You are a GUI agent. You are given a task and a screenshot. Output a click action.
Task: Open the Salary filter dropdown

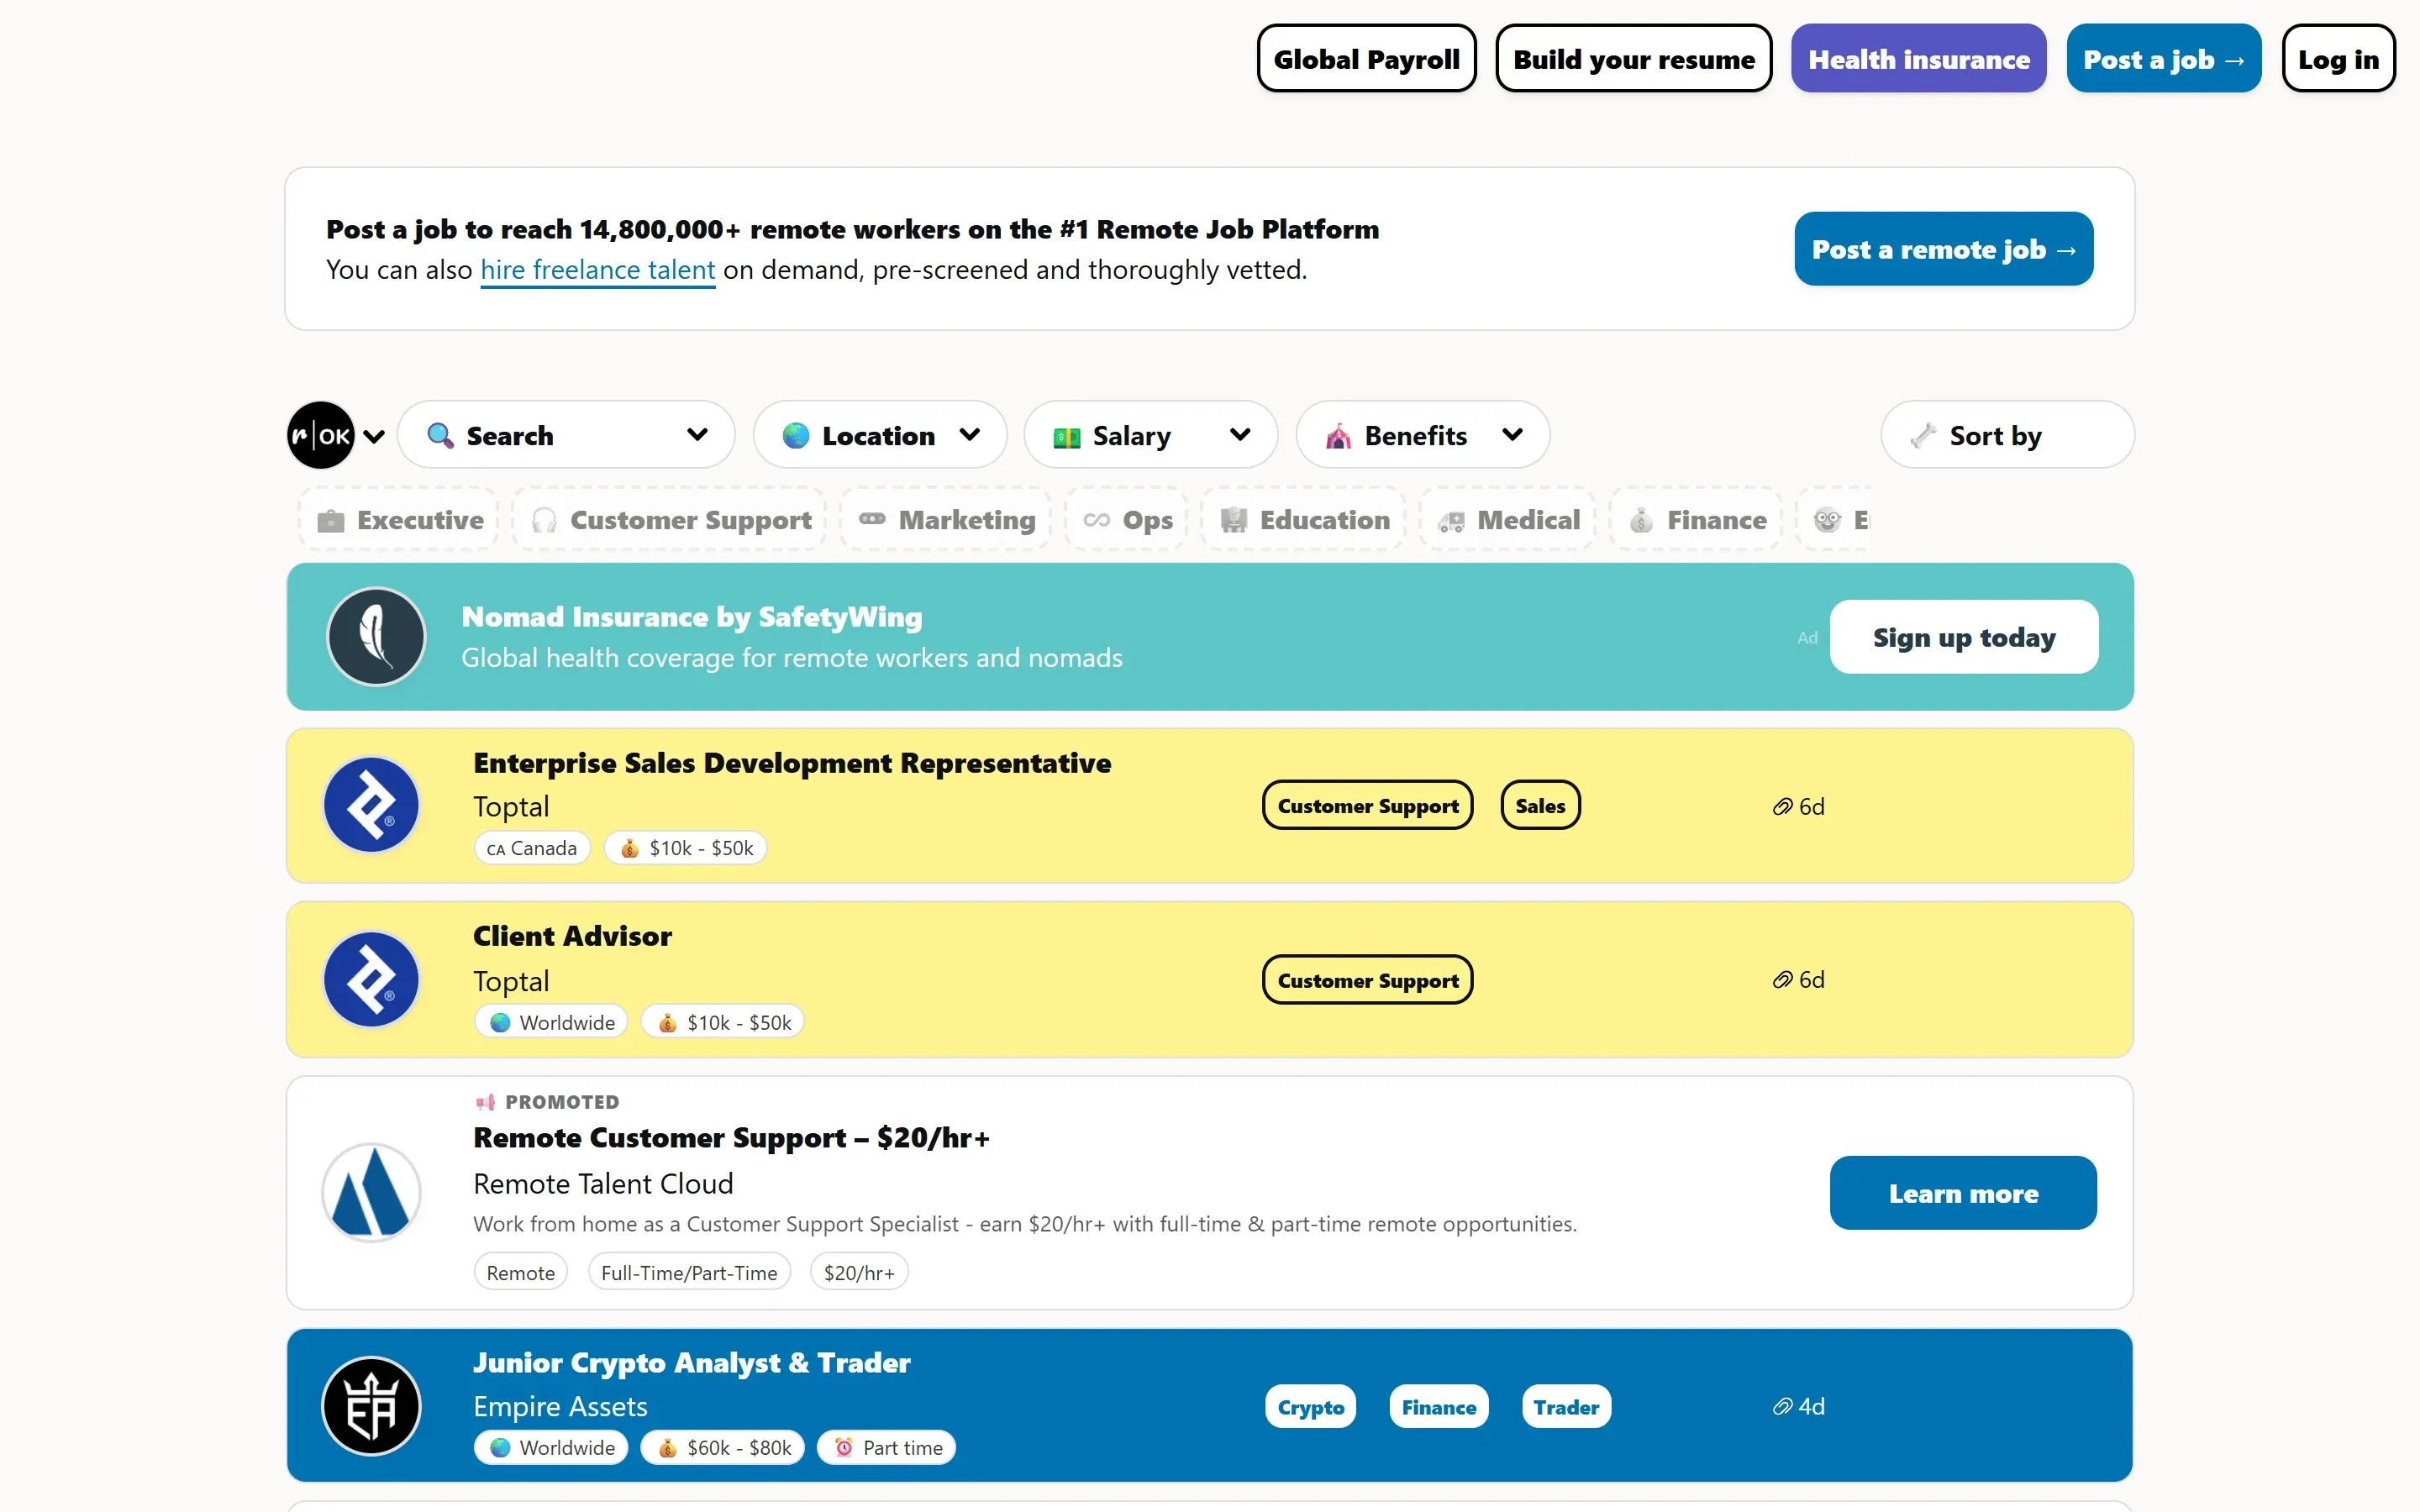click(1151, 435)
